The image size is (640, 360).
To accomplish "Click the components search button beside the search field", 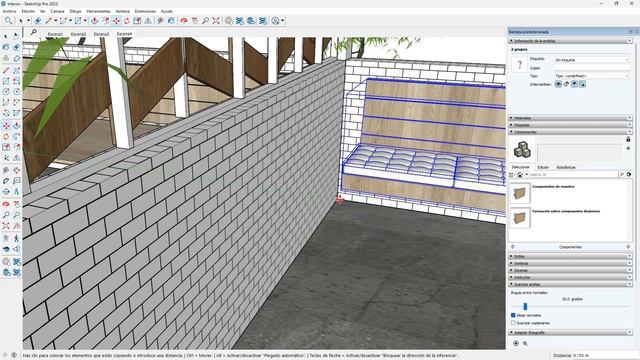I will pyautogui.click(x=622, y=175).
